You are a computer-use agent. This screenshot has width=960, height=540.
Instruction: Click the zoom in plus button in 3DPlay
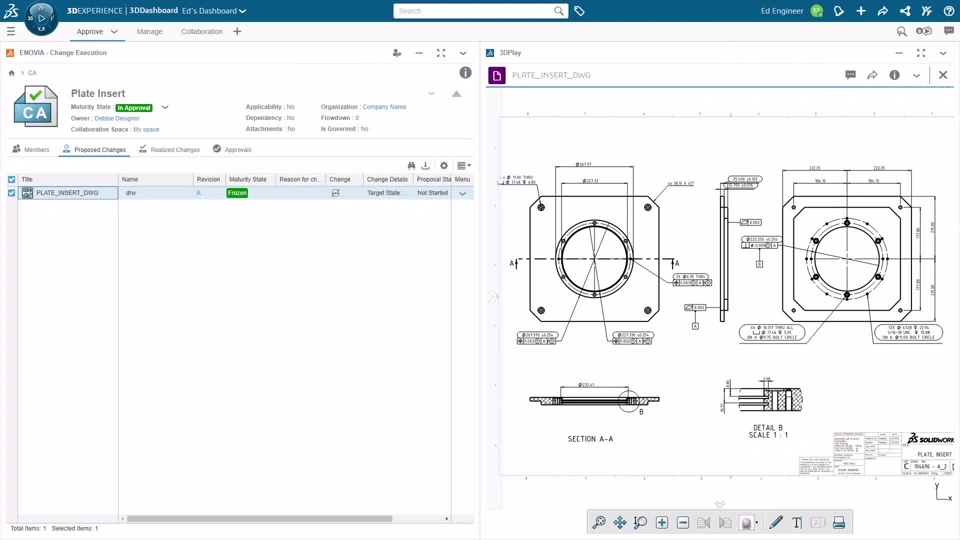click(x=662, y=522)
